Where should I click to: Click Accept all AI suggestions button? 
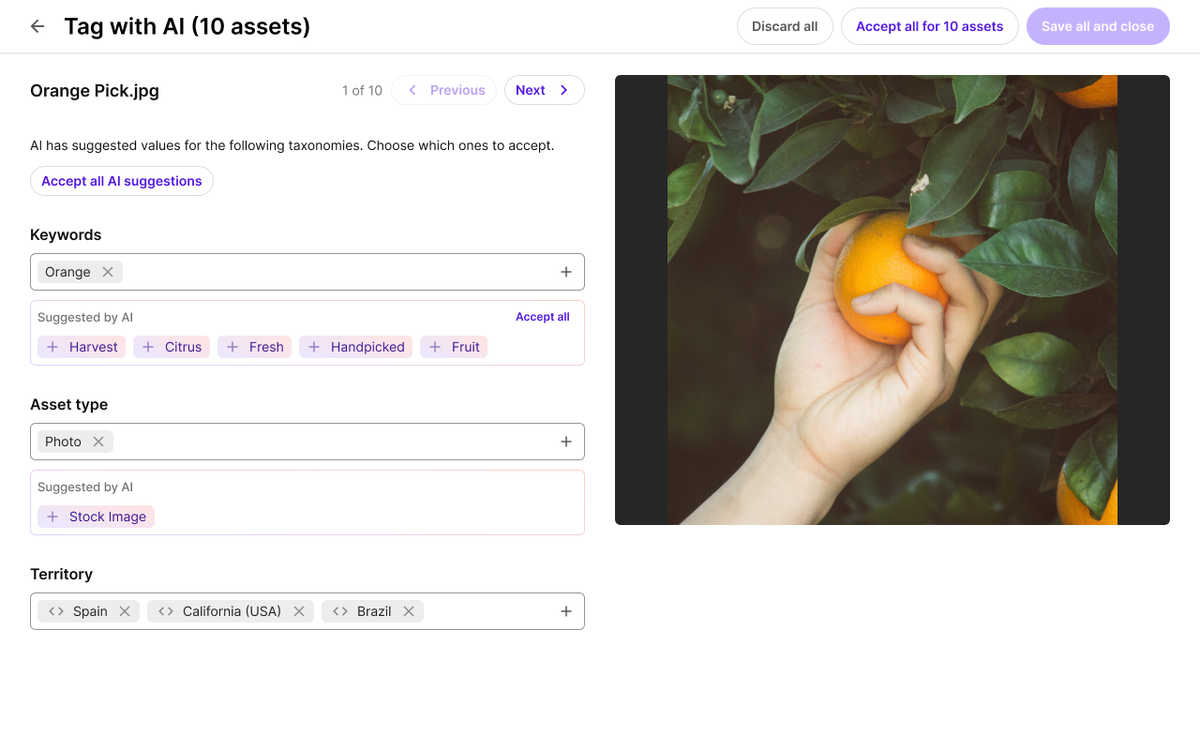122,181
